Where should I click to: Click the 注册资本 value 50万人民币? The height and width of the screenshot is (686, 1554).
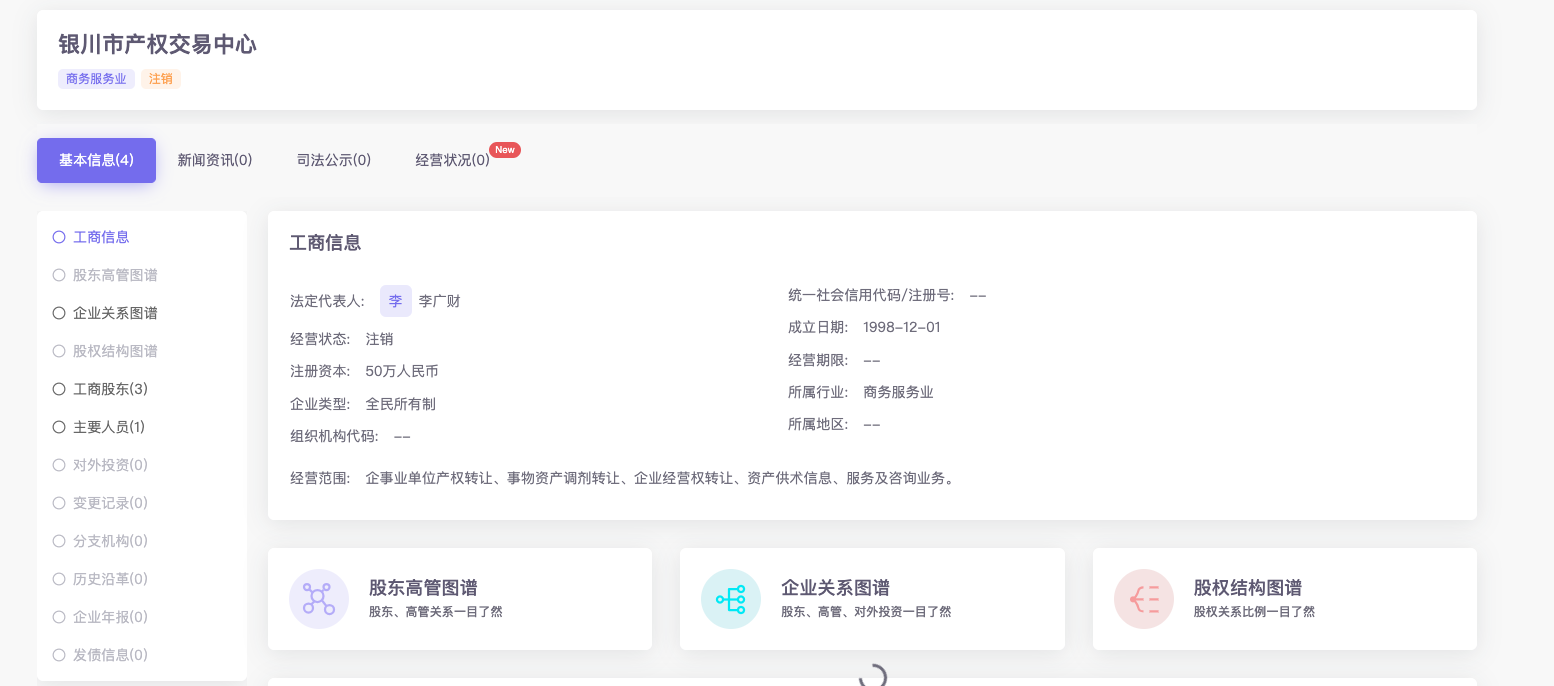402,371
